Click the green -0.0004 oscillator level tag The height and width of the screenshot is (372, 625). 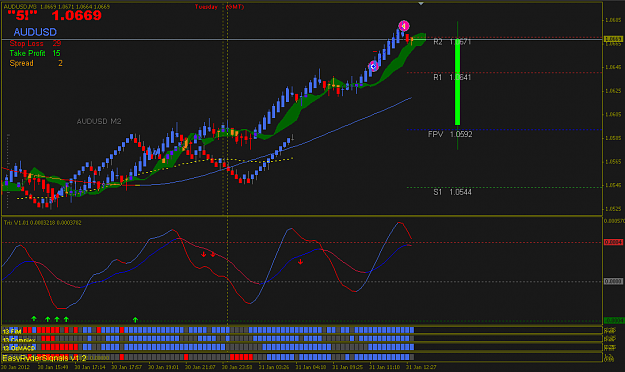(x=613, y=321)
